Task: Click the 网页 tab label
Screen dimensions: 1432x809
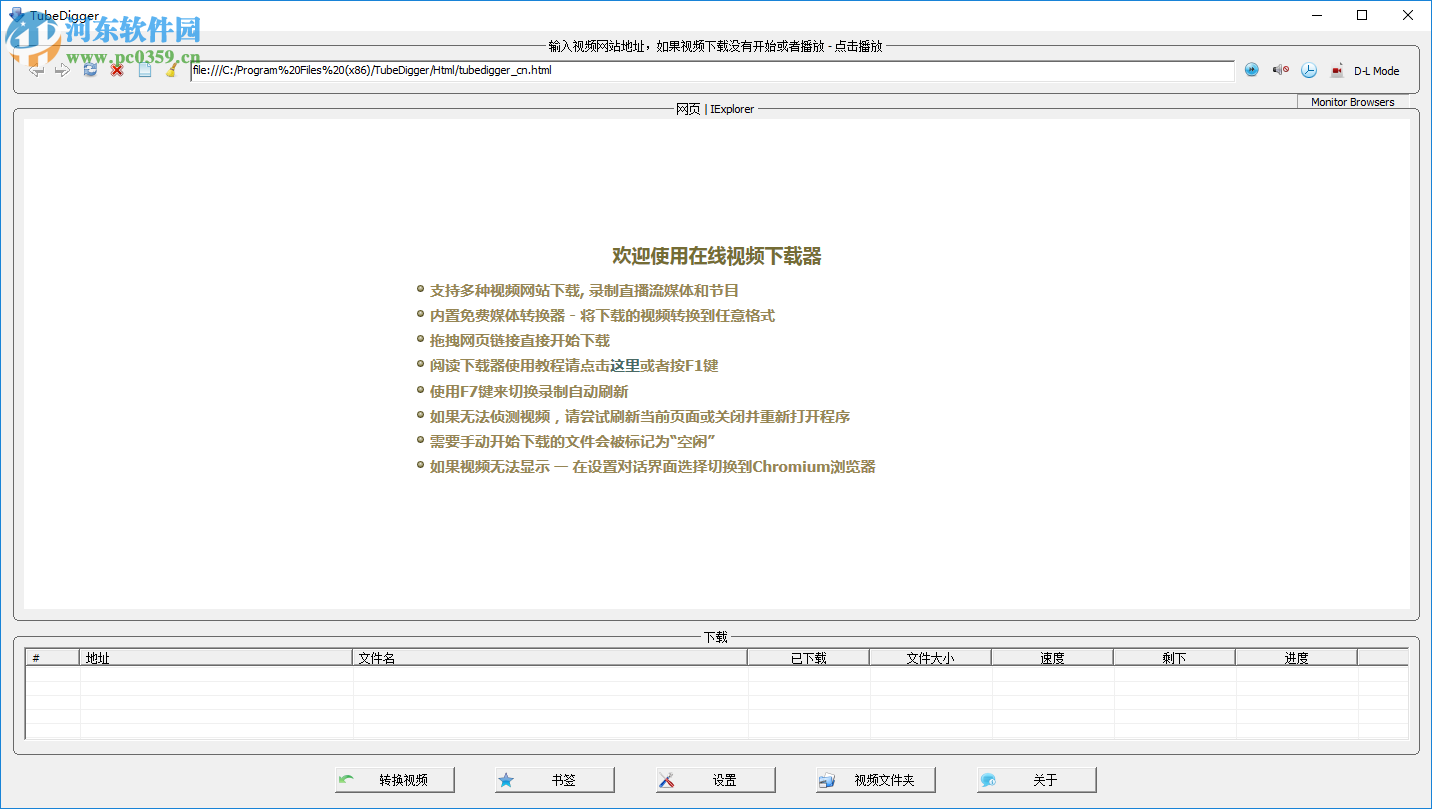Action: pyautogui.click(x=686, y=109)
